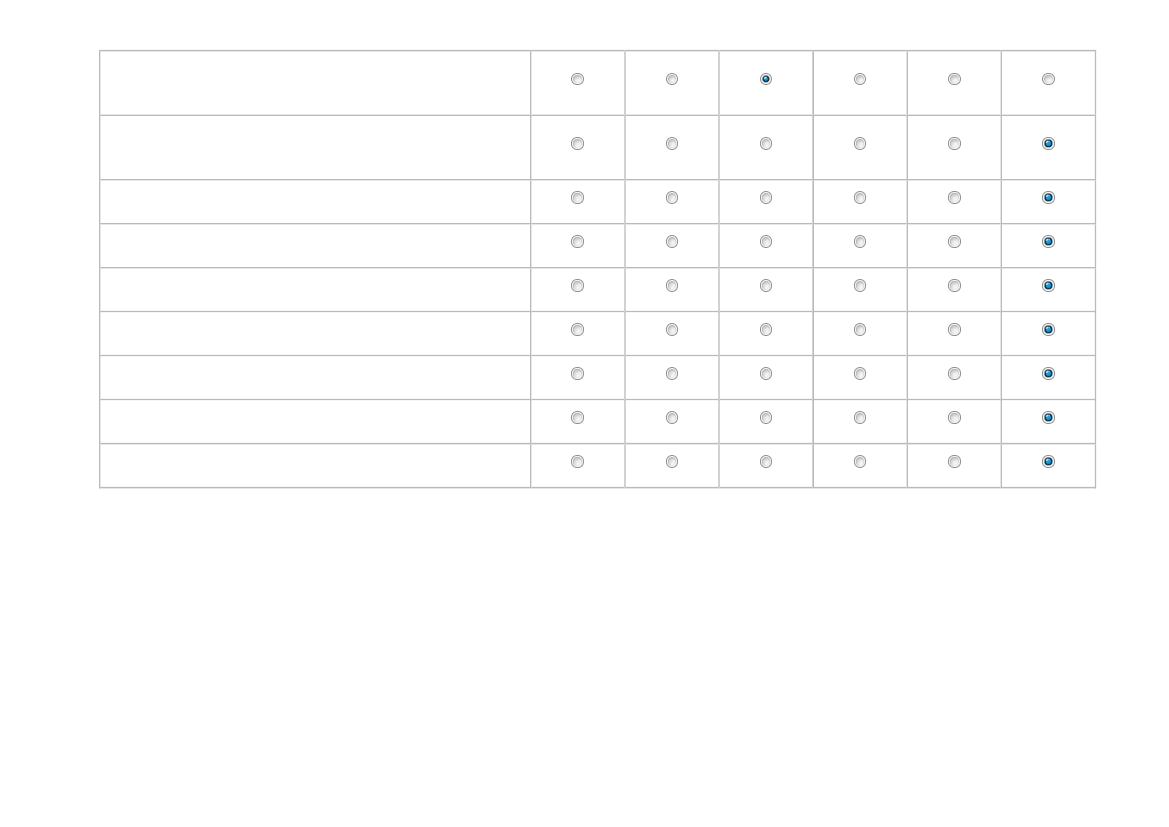Pick fourth radio option in the eighth row
1169x827 pixels.
pos(860,418)
